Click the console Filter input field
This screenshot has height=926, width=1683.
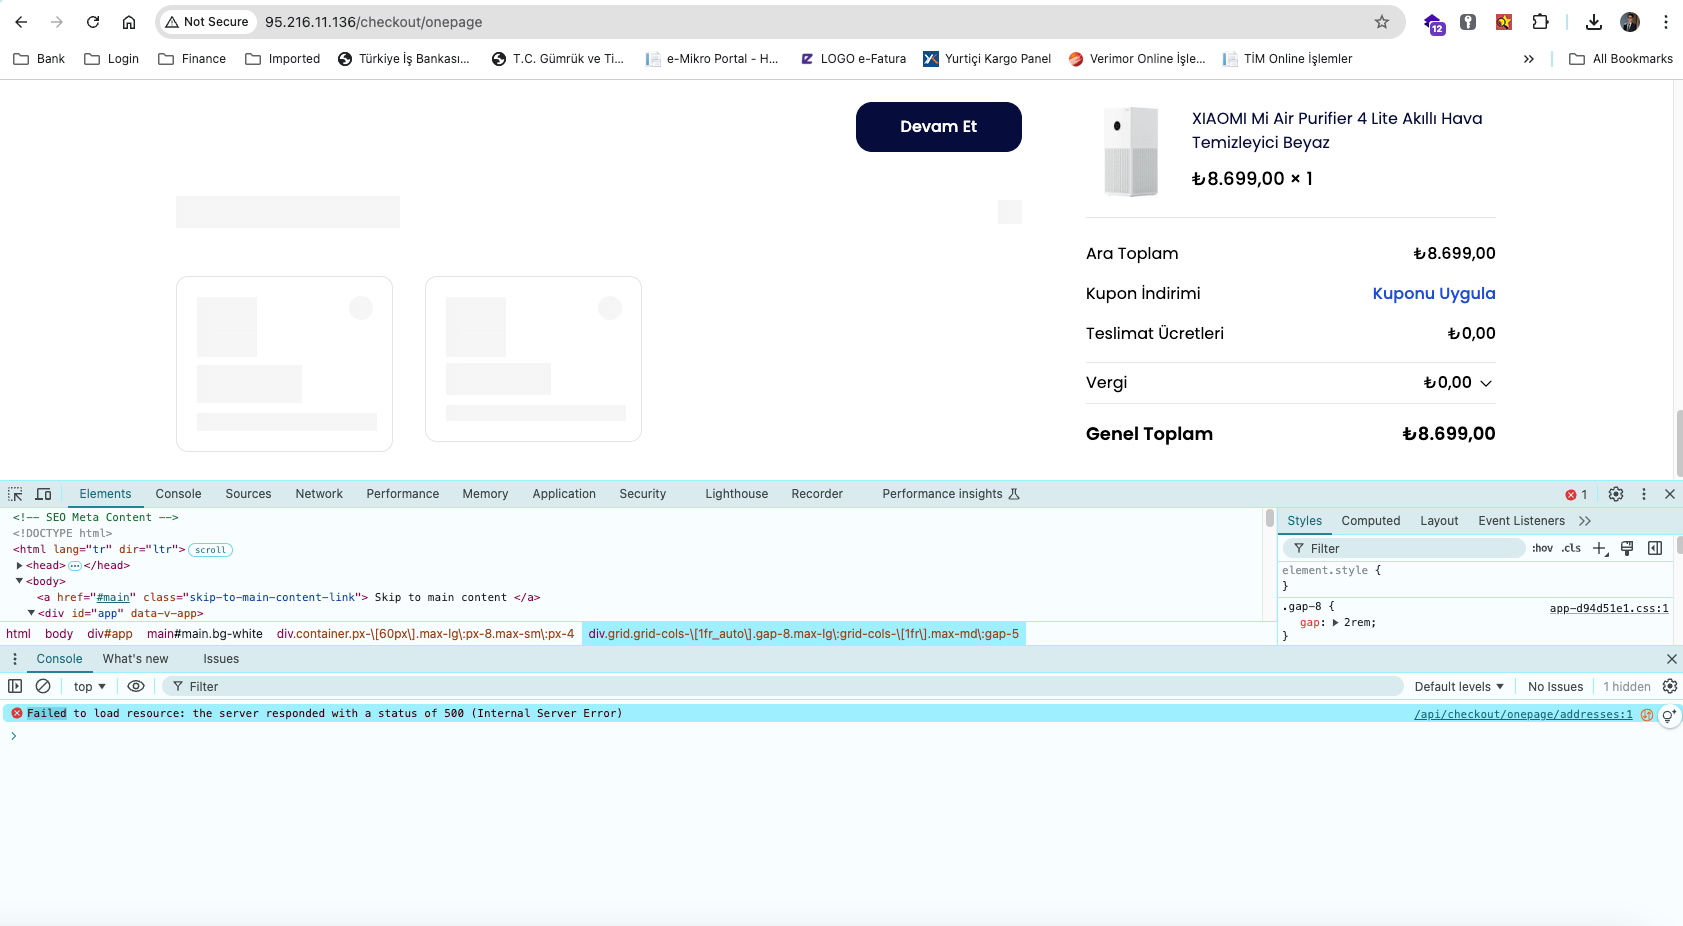783,687
